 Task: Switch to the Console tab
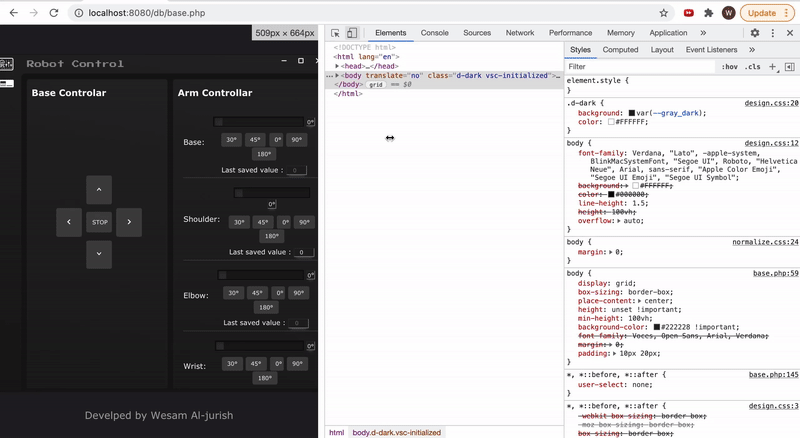coord(435,33)
